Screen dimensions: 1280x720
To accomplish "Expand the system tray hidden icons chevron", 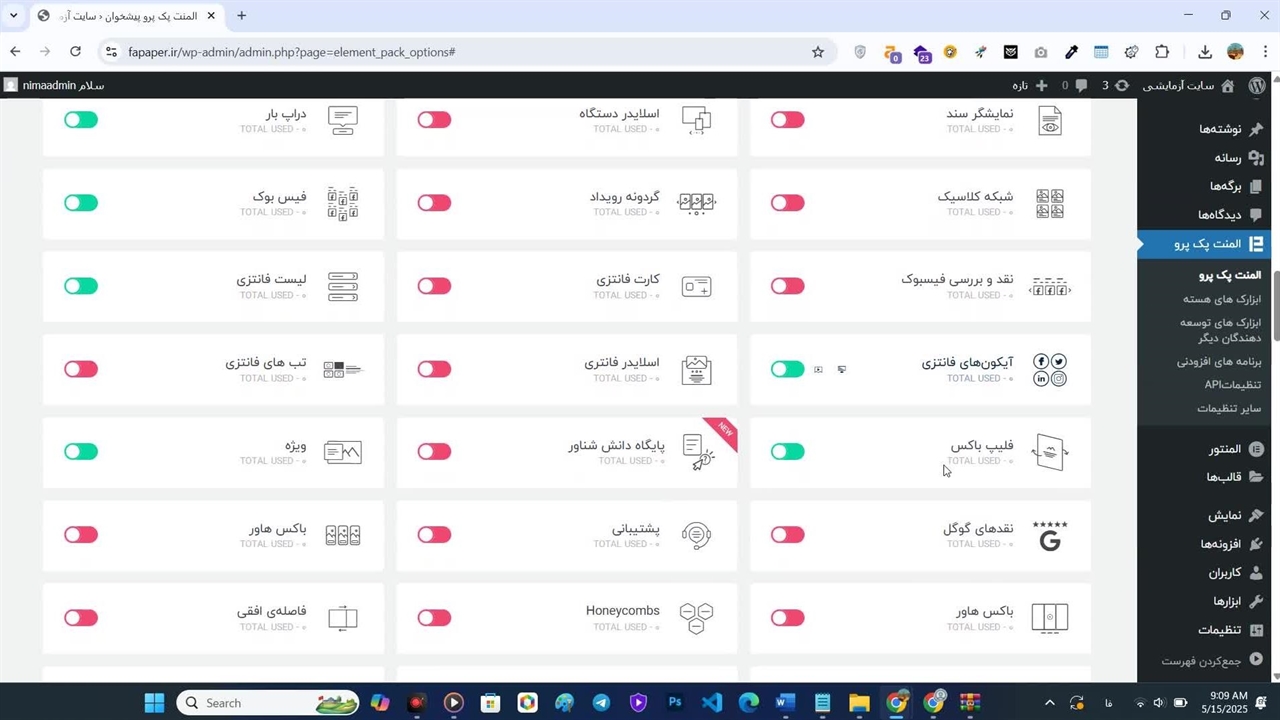I will coord(1049,703).
